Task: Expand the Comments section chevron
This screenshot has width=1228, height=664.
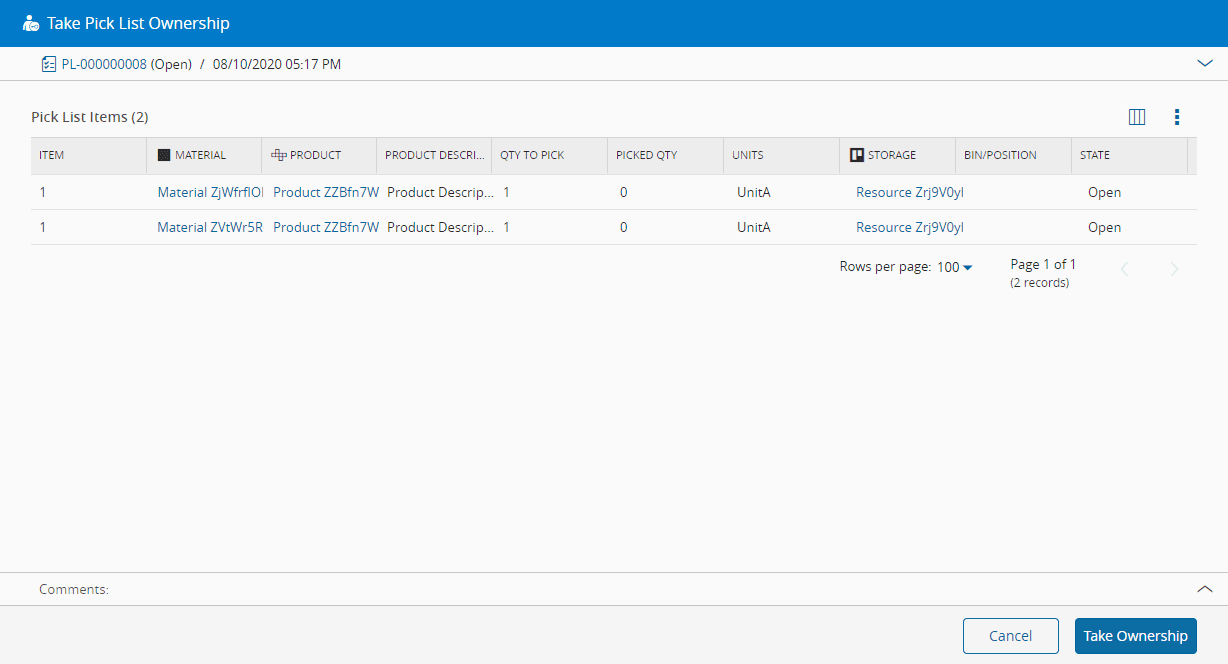Action: pyautogui.click(x=1204, y=589)
